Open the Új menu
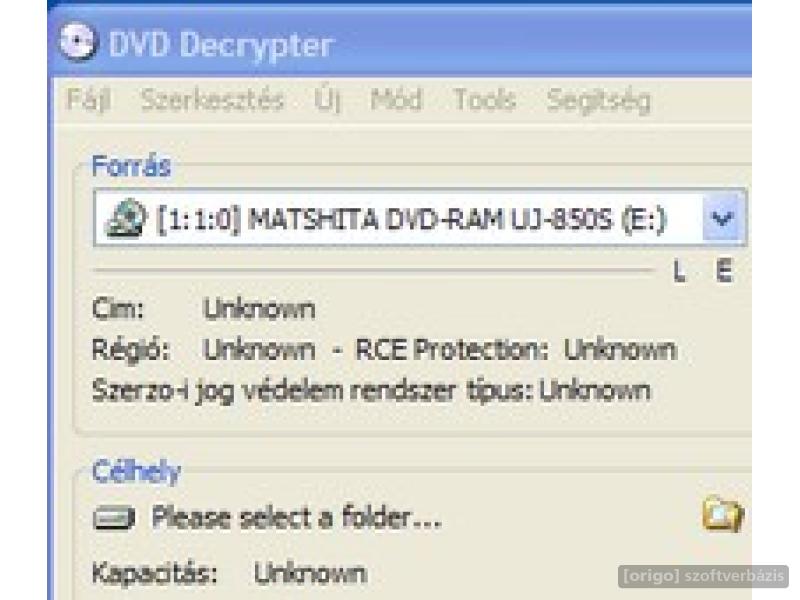 click(327, 100)
